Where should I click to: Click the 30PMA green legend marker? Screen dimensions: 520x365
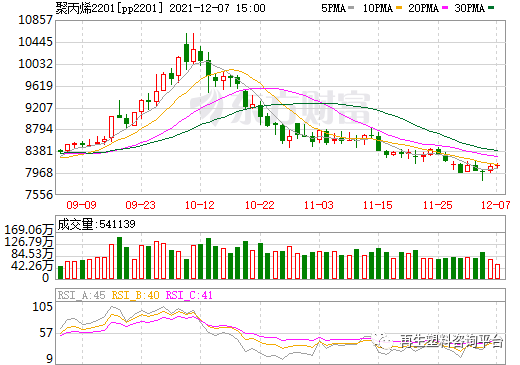pyautogui.click(x=491, y=8)
